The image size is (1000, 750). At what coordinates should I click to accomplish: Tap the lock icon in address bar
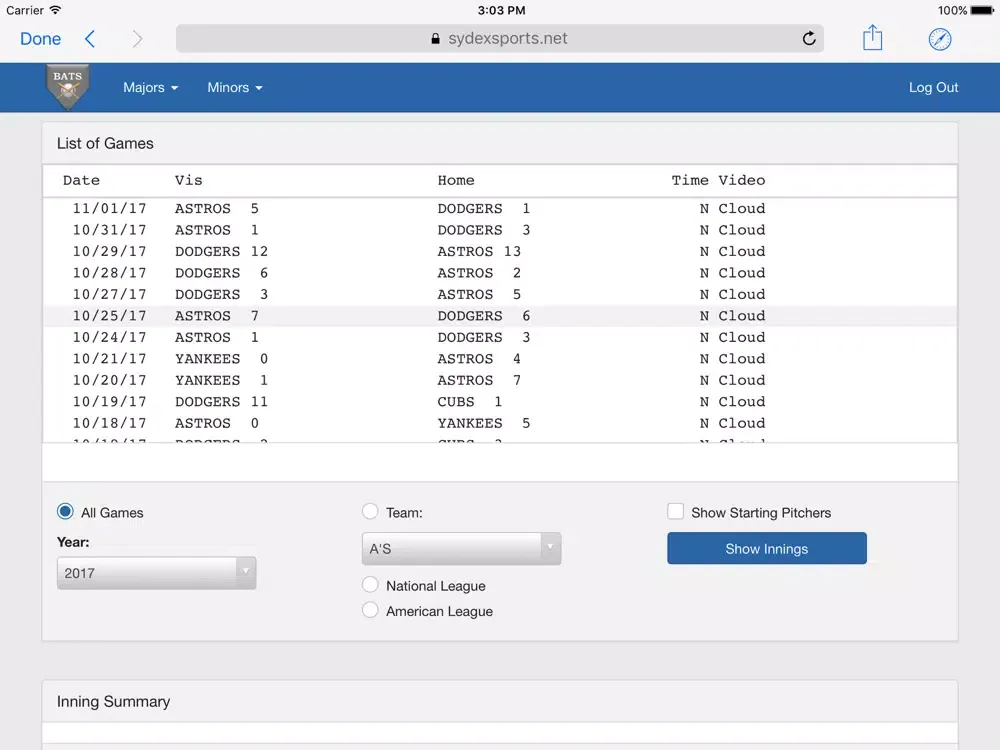tap(435, 38)
